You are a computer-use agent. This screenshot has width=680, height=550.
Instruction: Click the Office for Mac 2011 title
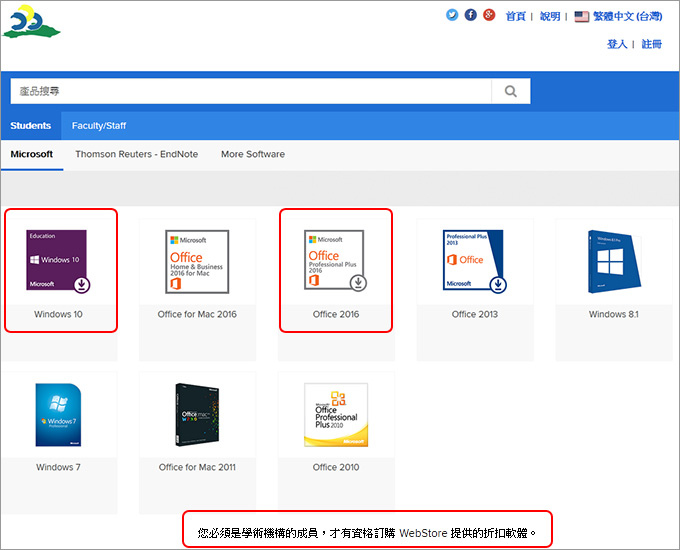coord(197,468)
